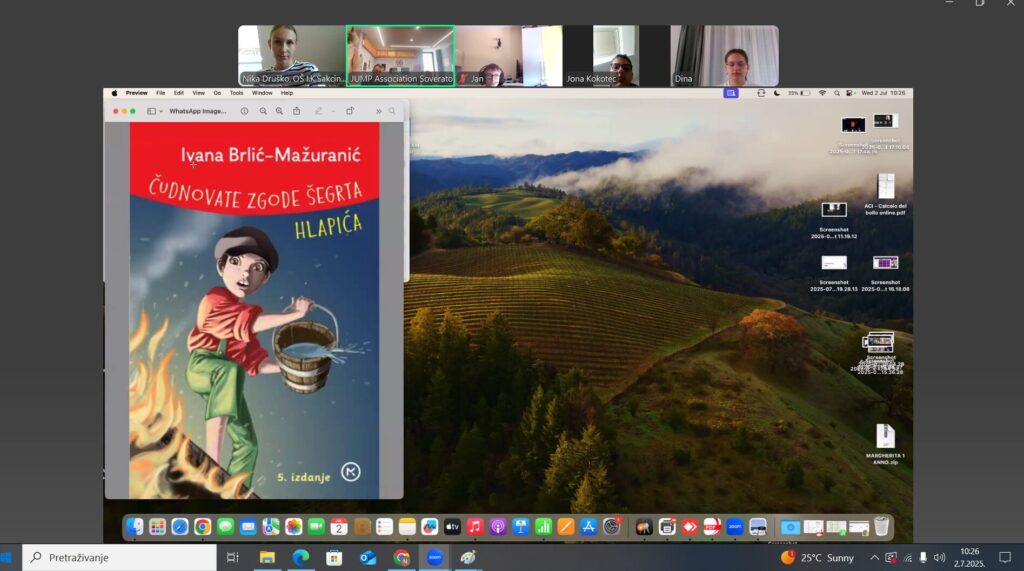
Task: Open Google Chrome from the Mac dock
Action: [202, 527]
